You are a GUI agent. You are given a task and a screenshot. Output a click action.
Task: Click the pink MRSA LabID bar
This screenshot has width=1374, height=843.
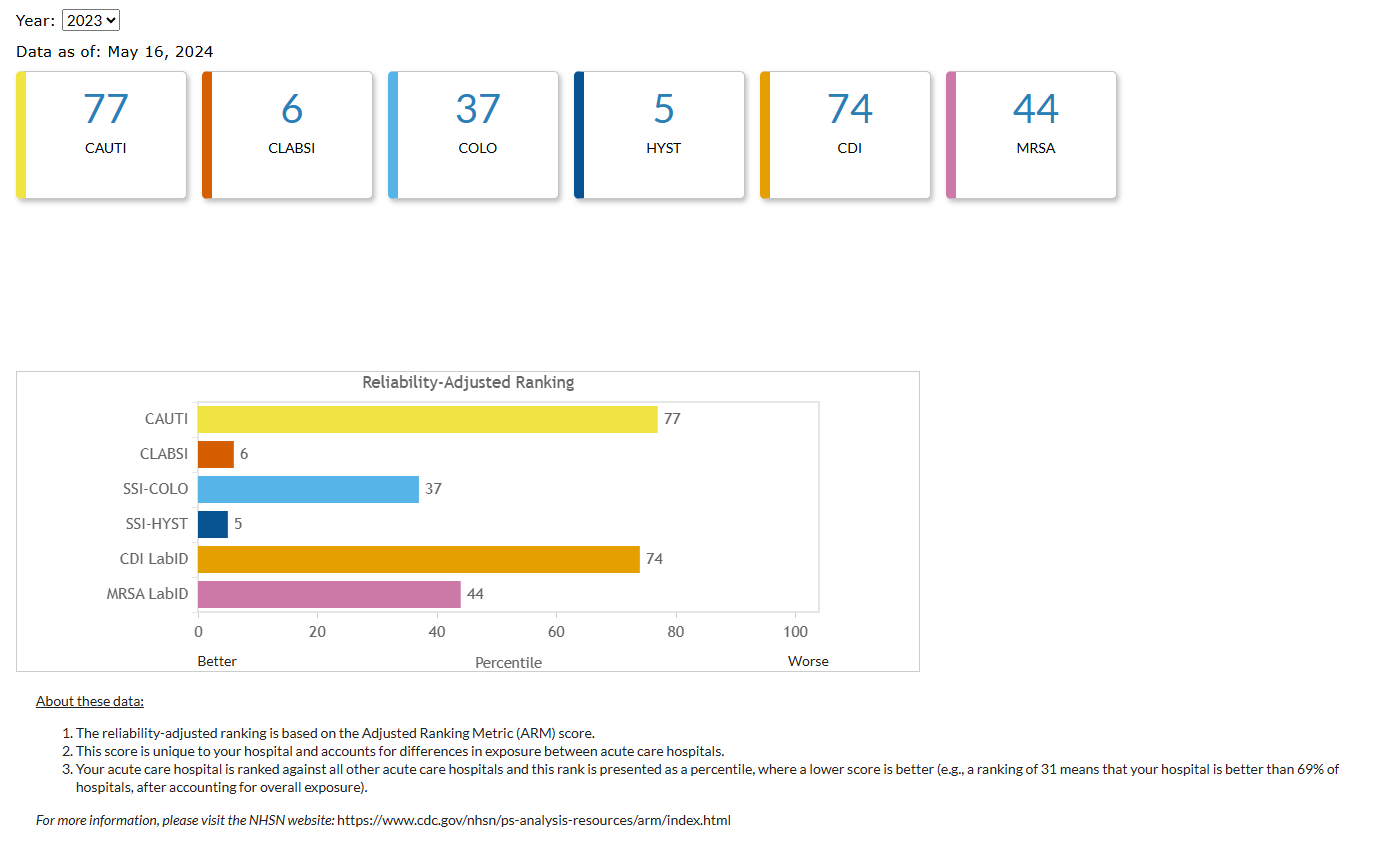329,594
